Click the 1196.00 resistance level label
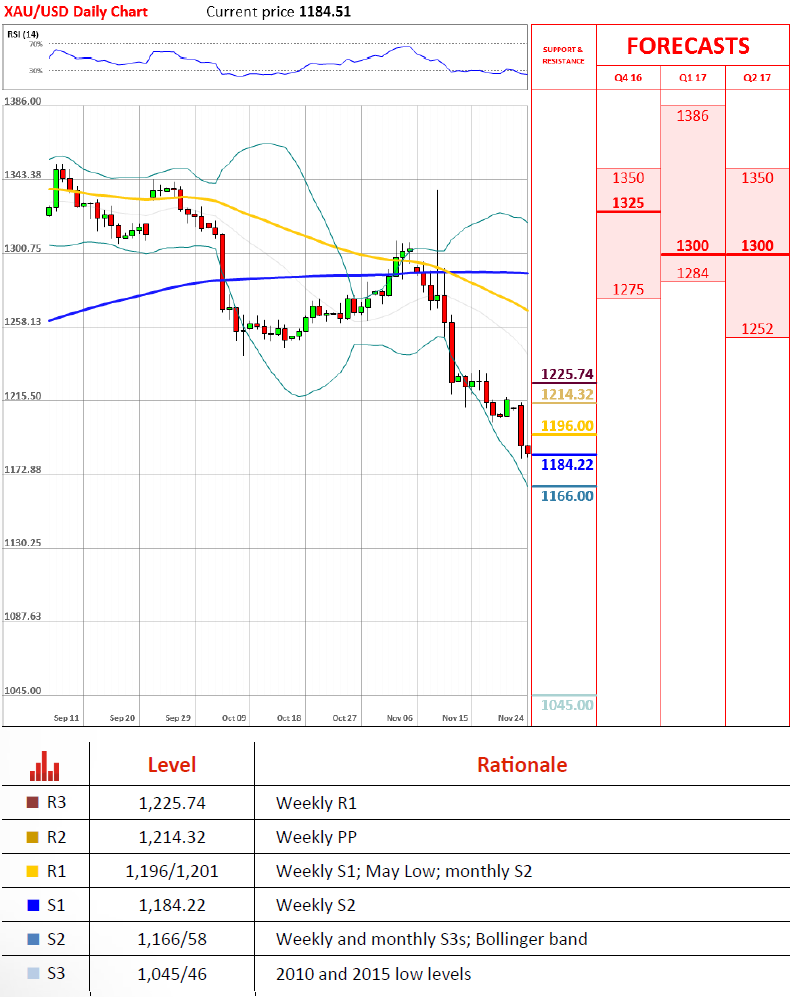Image resolution: width=798 pixels, height=997 pixels. (567, 426)
